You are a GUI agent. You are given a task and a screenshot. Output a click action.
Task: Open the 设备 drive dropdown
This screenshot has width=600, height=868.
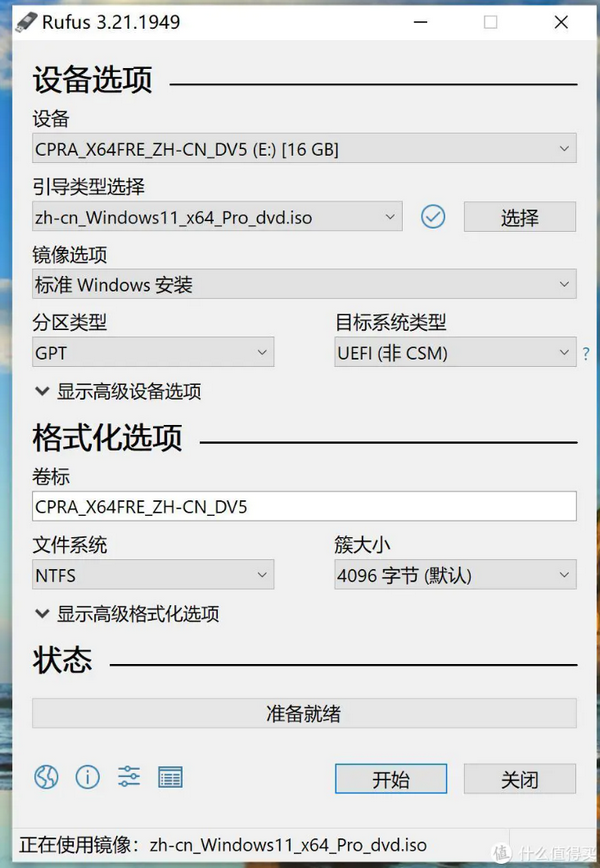(x=304, y=150)
